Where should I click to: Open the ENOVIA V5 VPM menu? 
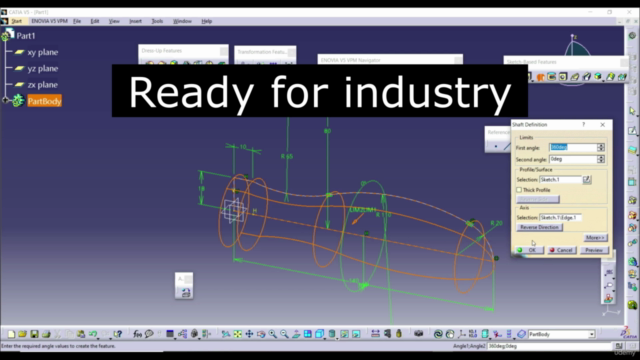(x=49, y=21)
